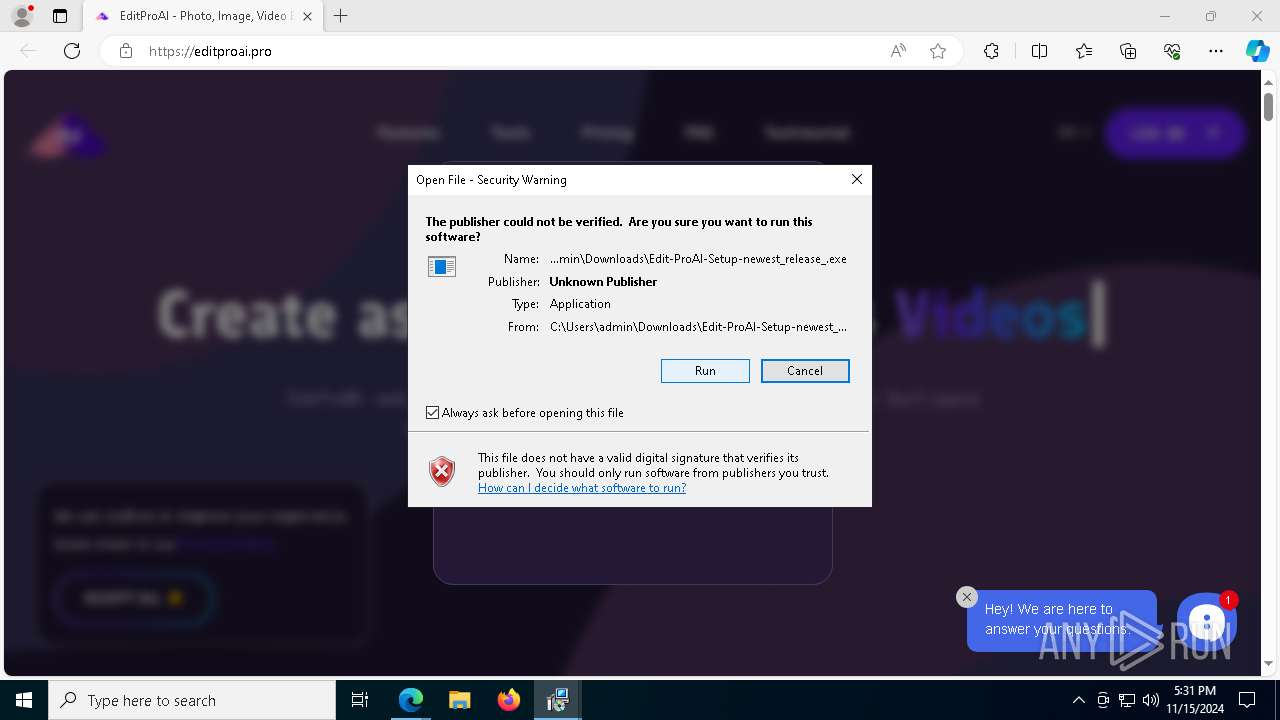Viewport: 1280px width, 720px height.
Task: Show hidden system tray icons
Action: (x=1078, y=700)
